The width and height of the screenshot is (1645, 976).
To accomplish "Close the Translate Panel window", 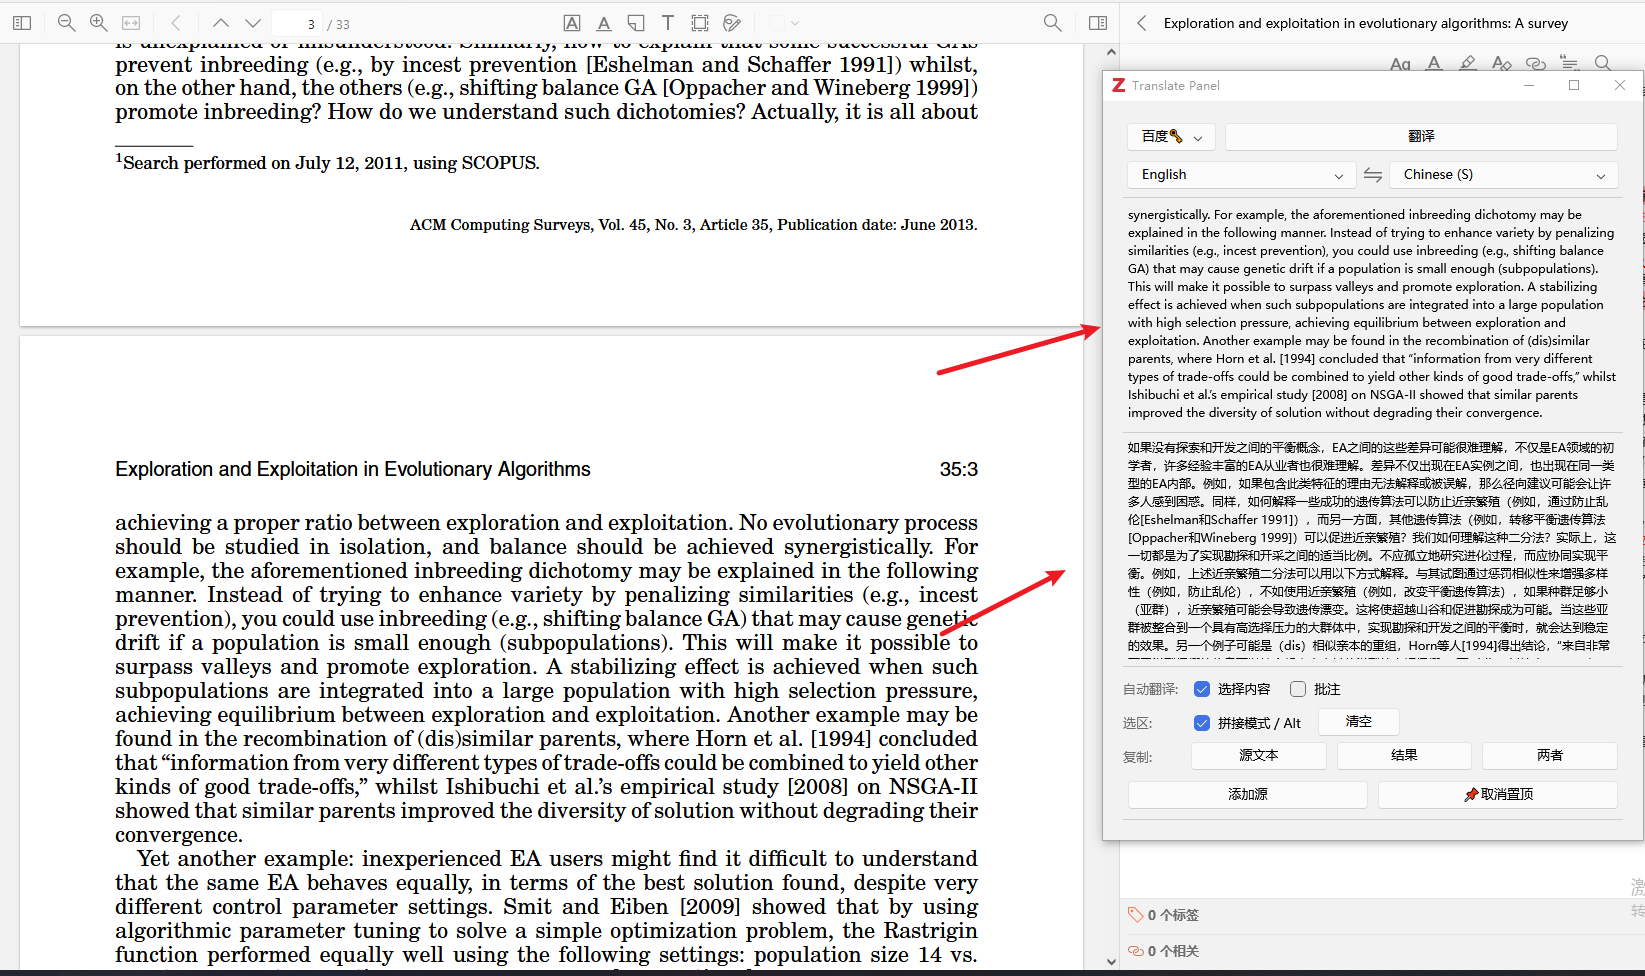I will tap(1620, 86).
